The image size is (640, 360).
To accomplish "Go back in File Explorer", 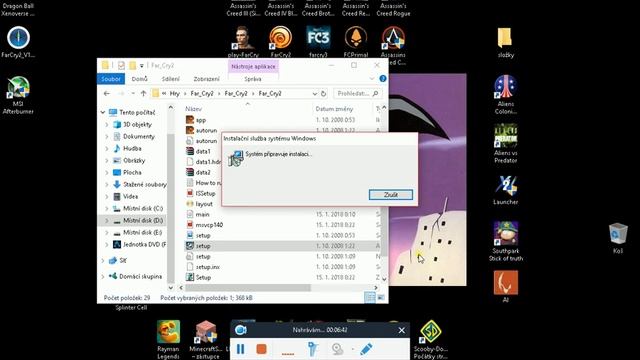I will (x=107, y=93).
